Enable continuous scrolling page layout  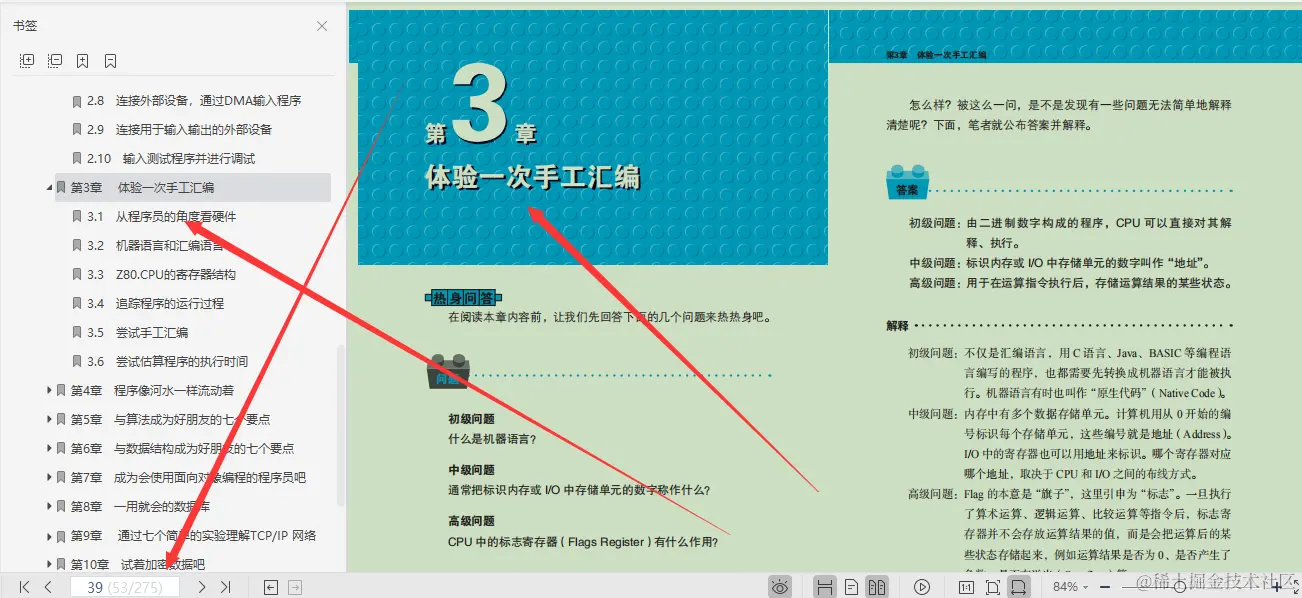pyautogui.click(x=825, y=586)
